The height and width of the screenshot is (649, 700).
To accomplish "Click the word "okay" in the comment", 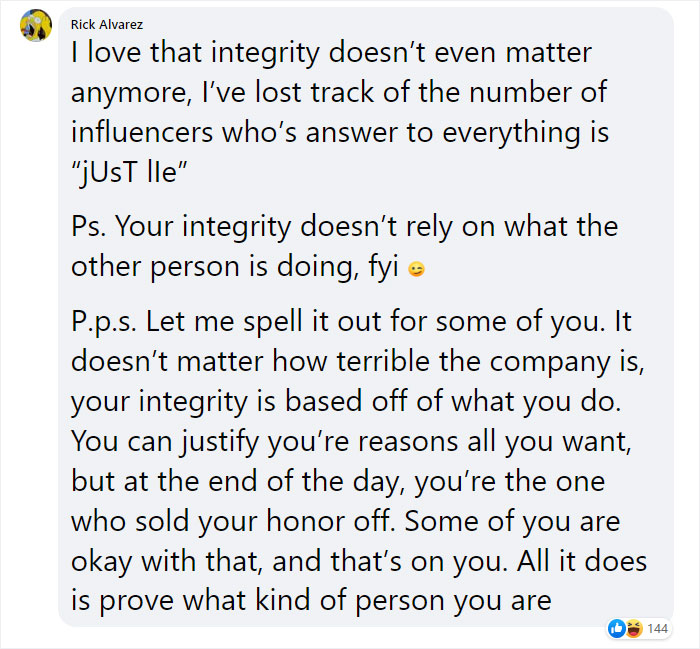I will (x=101, y=562).
